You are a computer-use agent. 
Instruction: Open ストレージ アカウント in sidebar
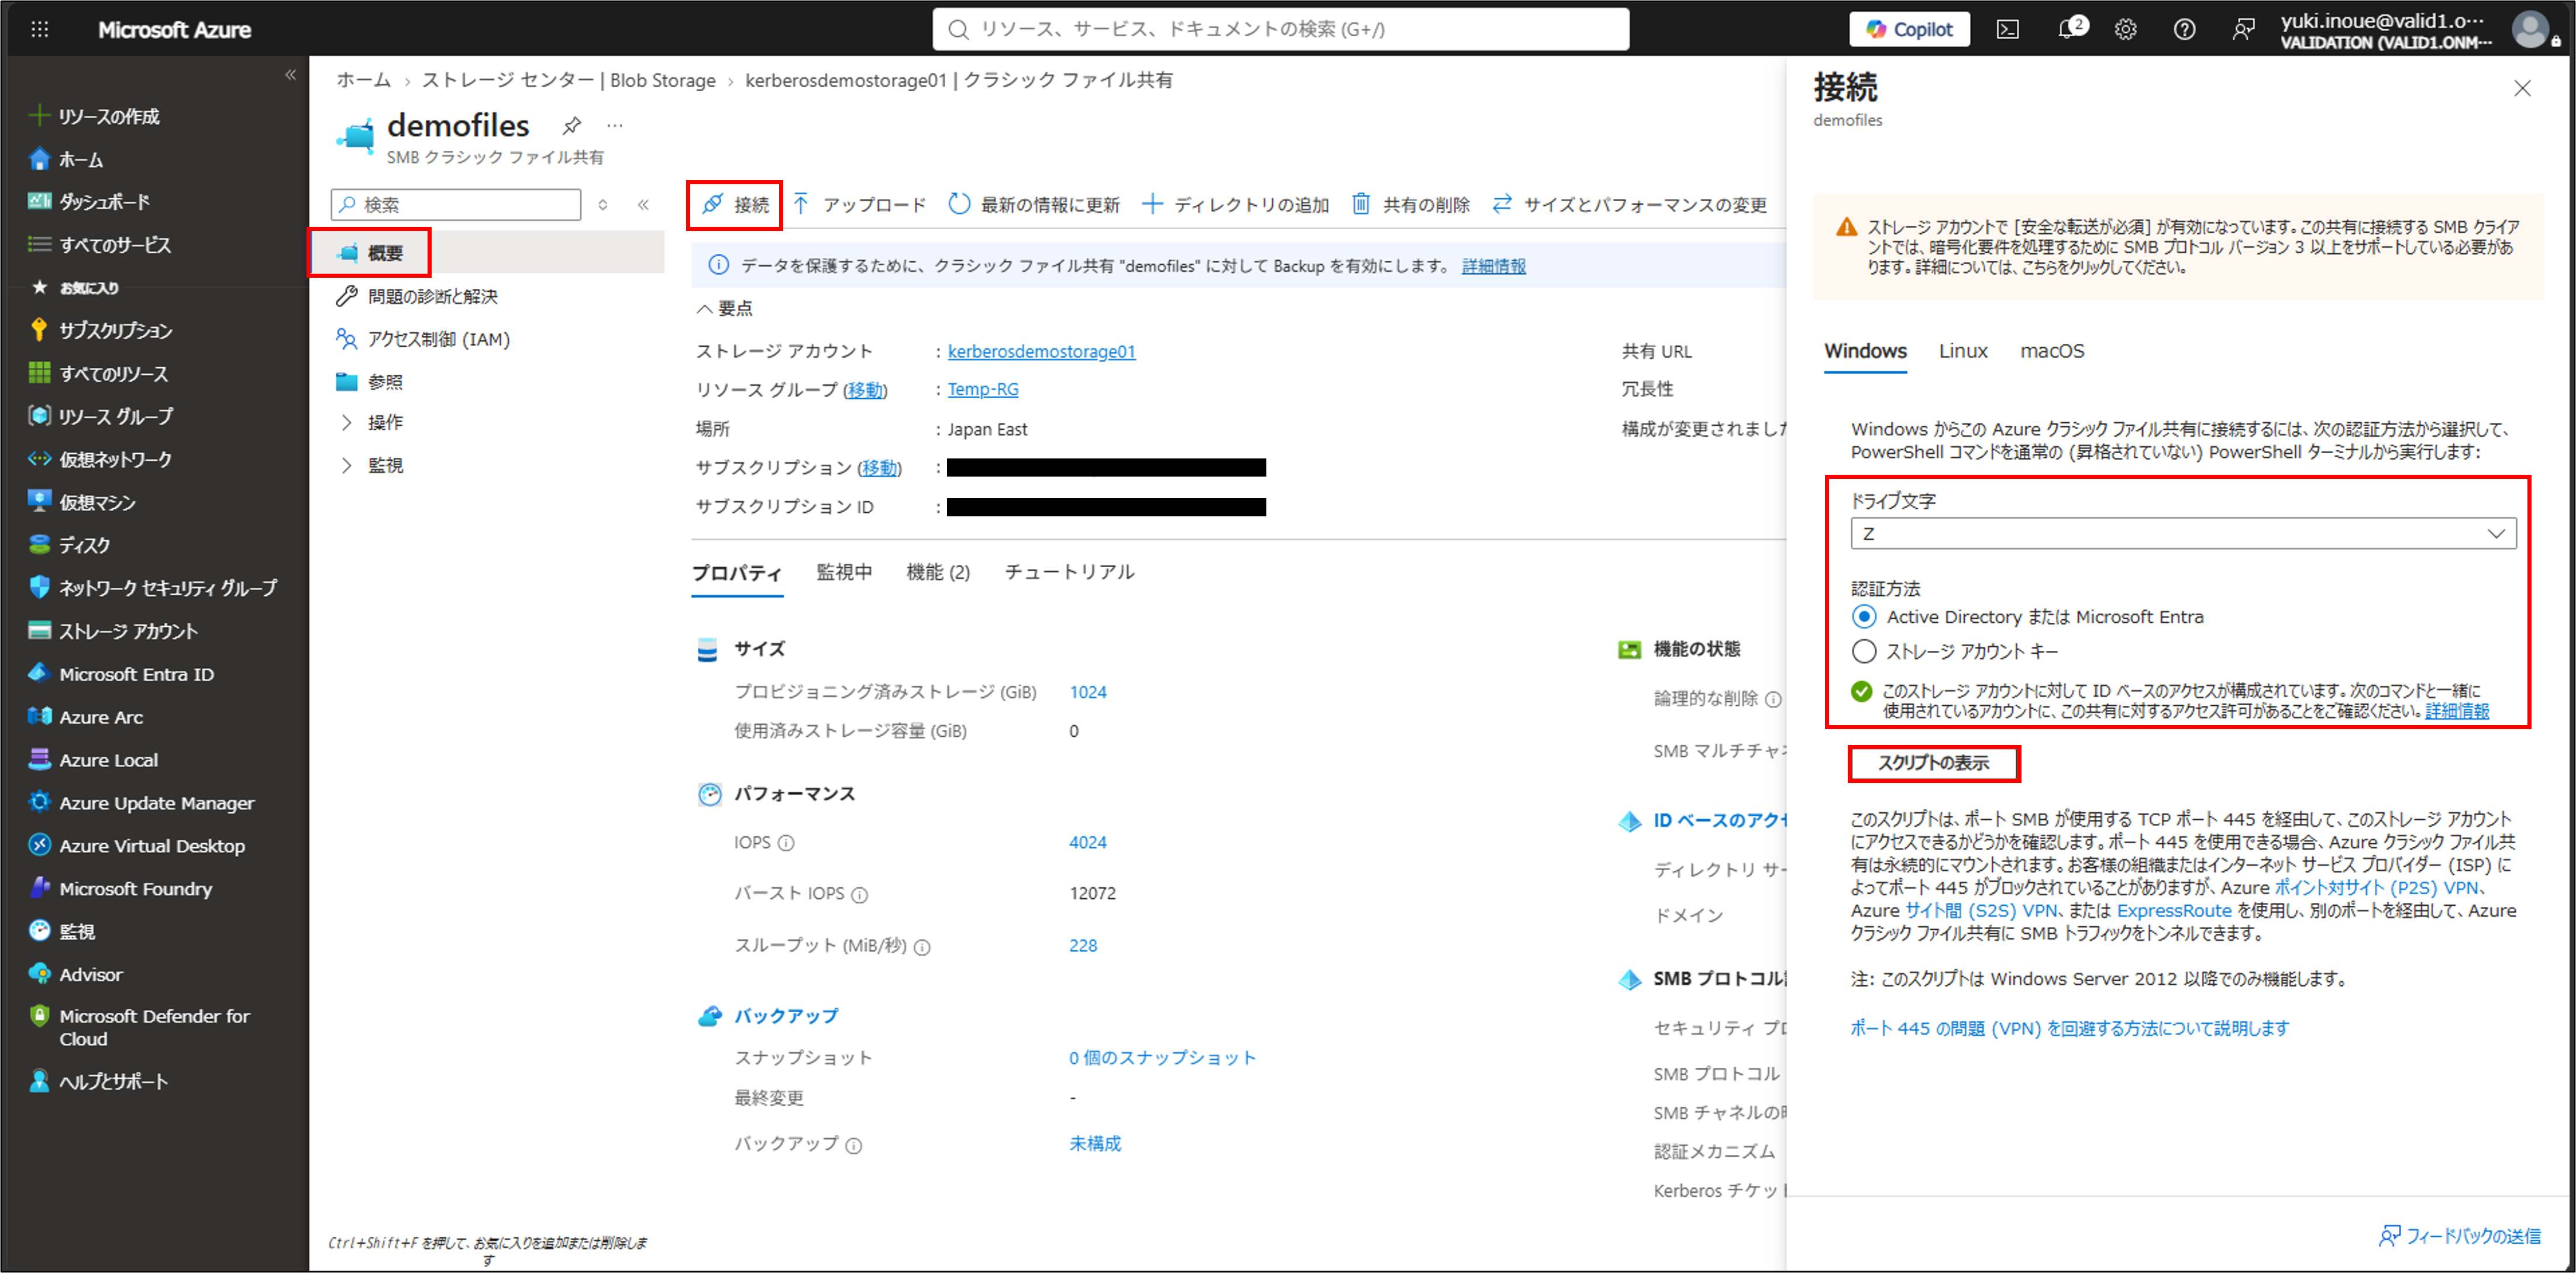click(x=114, y=631)
